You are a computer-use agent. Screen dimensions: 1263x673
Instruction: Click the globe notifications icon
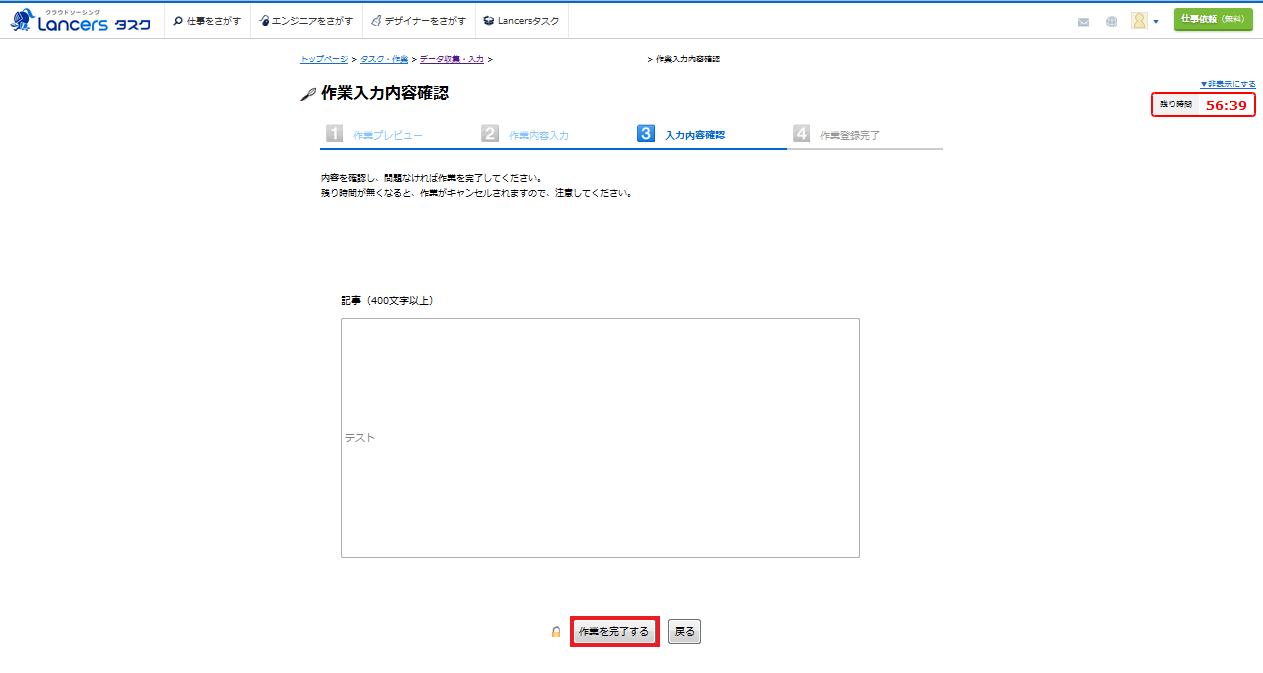pyautogui.click(x=1111, y=21)
